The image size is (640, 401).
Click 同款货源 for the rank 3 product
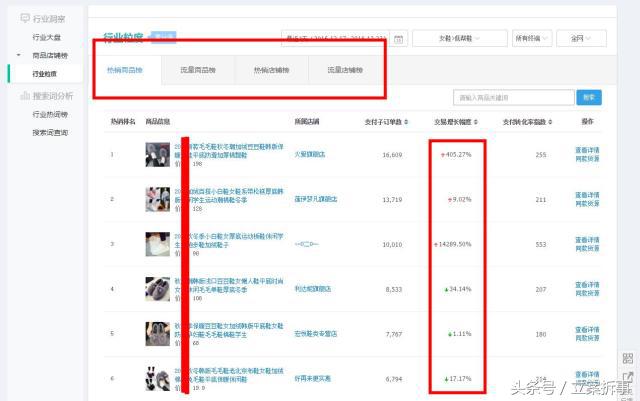click(587, 249)
